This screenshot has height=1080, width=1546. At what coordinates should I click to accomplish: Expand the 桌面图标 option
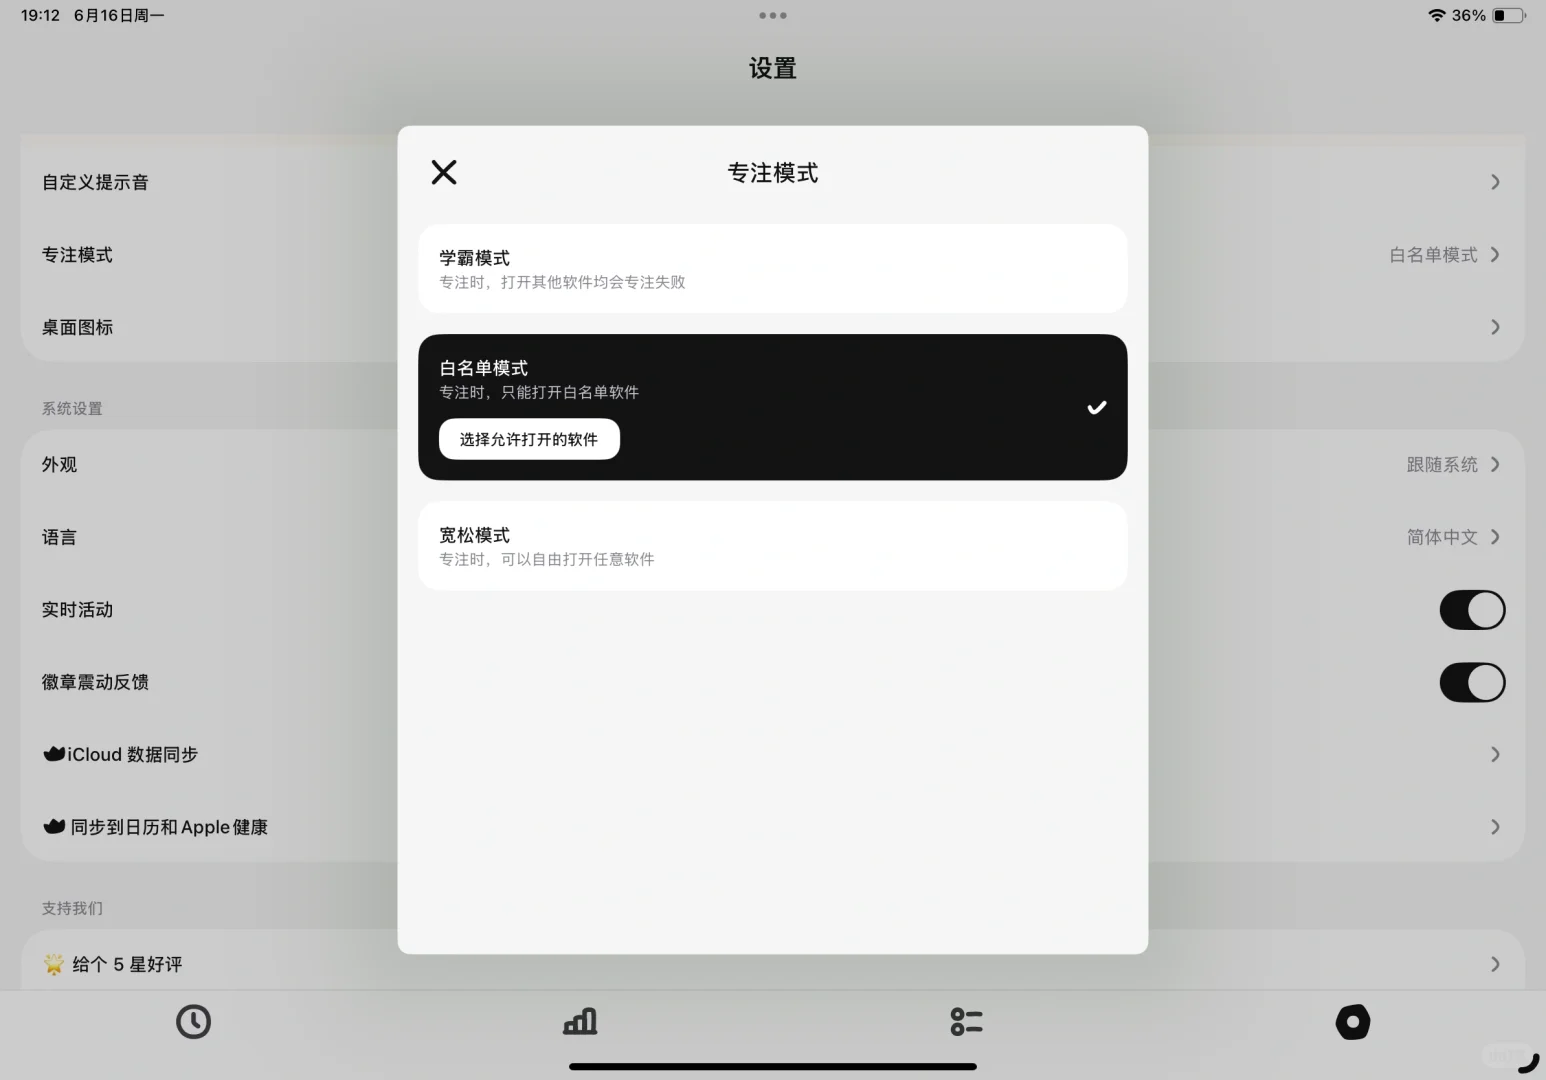coord(1494,327)
